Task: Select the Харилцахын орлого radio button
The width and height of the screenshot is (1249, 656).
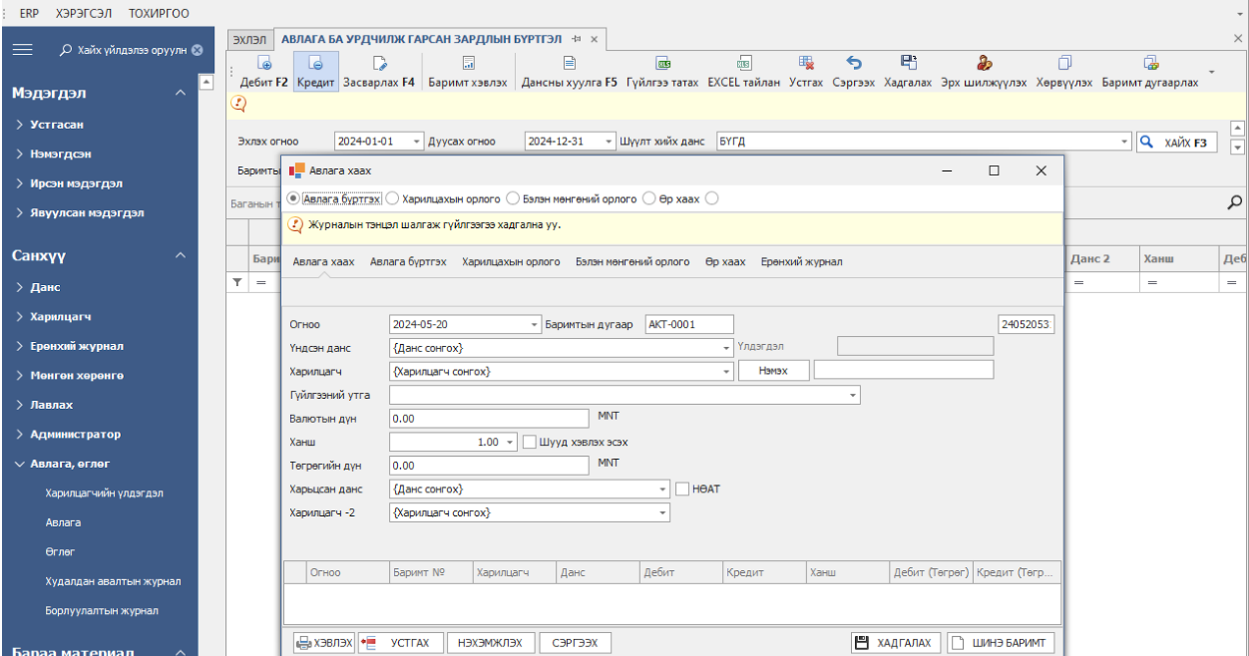Action: click(393, 199)
